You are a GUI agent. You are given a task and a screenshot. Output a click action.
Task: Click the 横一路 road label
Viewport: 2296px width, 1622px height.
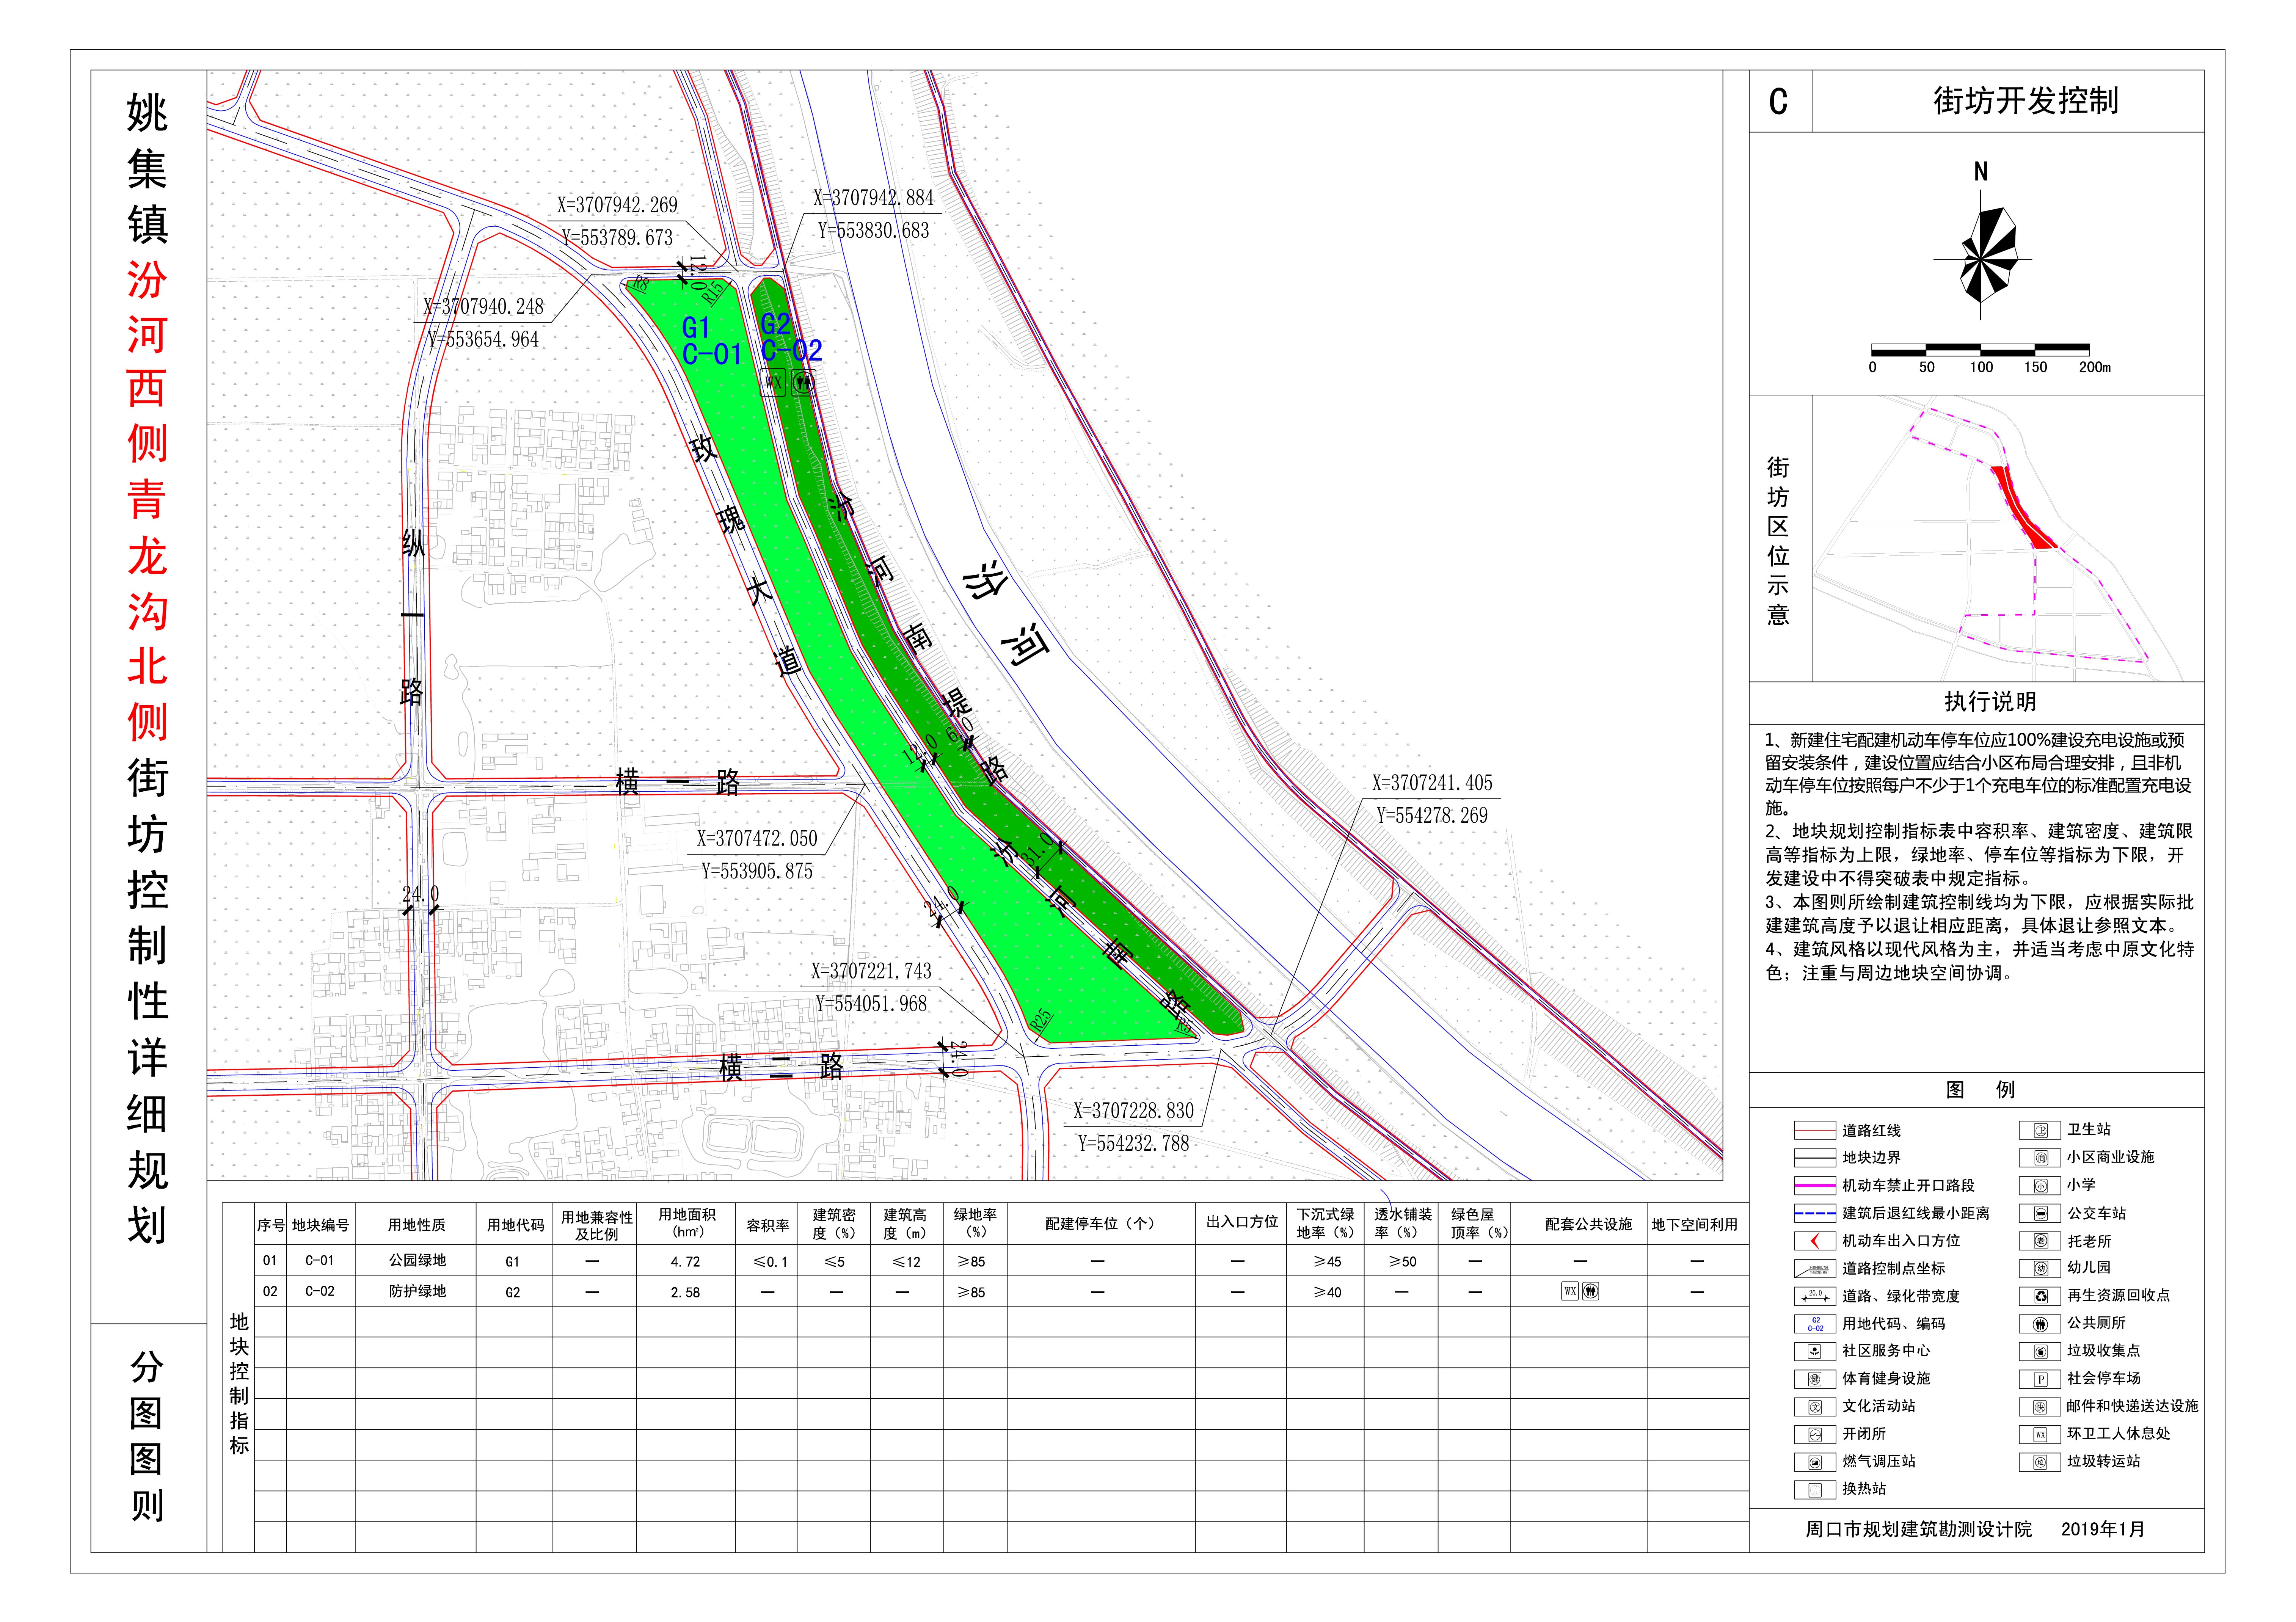click(x=678, y=782)
